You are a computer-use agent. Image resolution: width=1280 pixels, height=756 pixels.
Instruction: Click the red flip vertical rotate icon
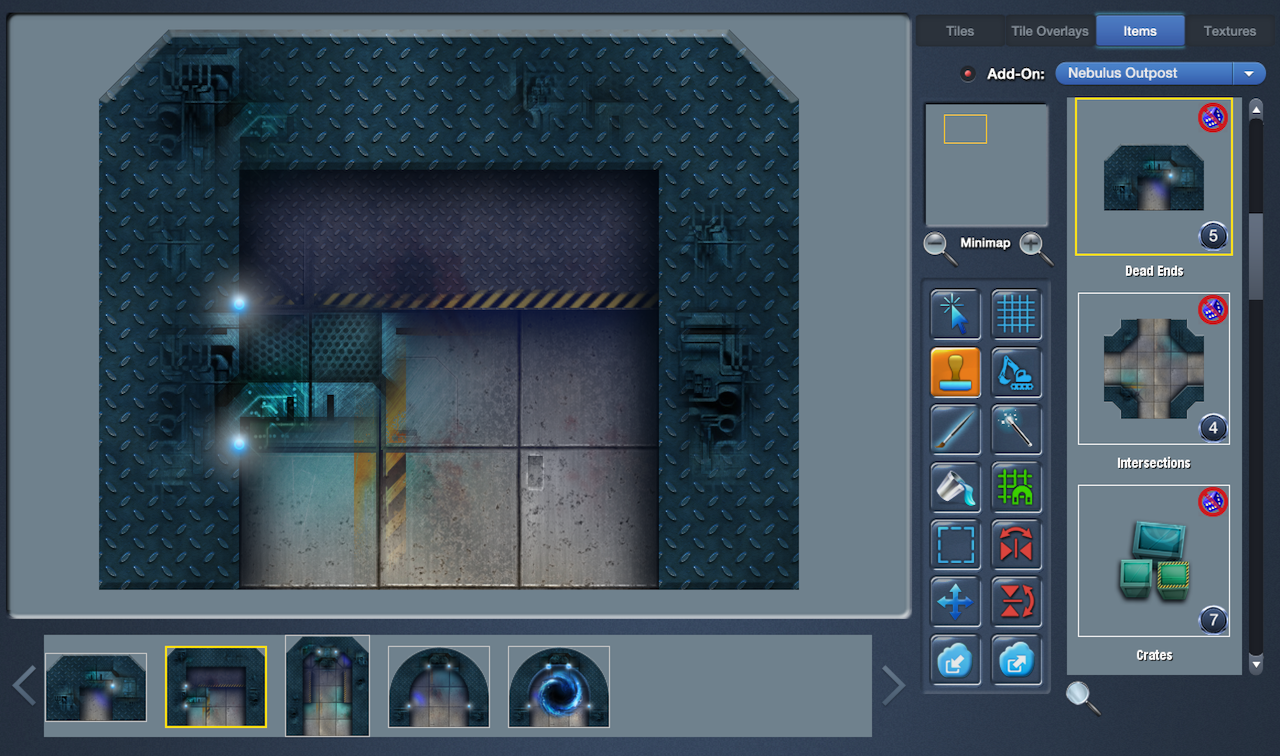pyautogui.click(x=1016, y=603)
